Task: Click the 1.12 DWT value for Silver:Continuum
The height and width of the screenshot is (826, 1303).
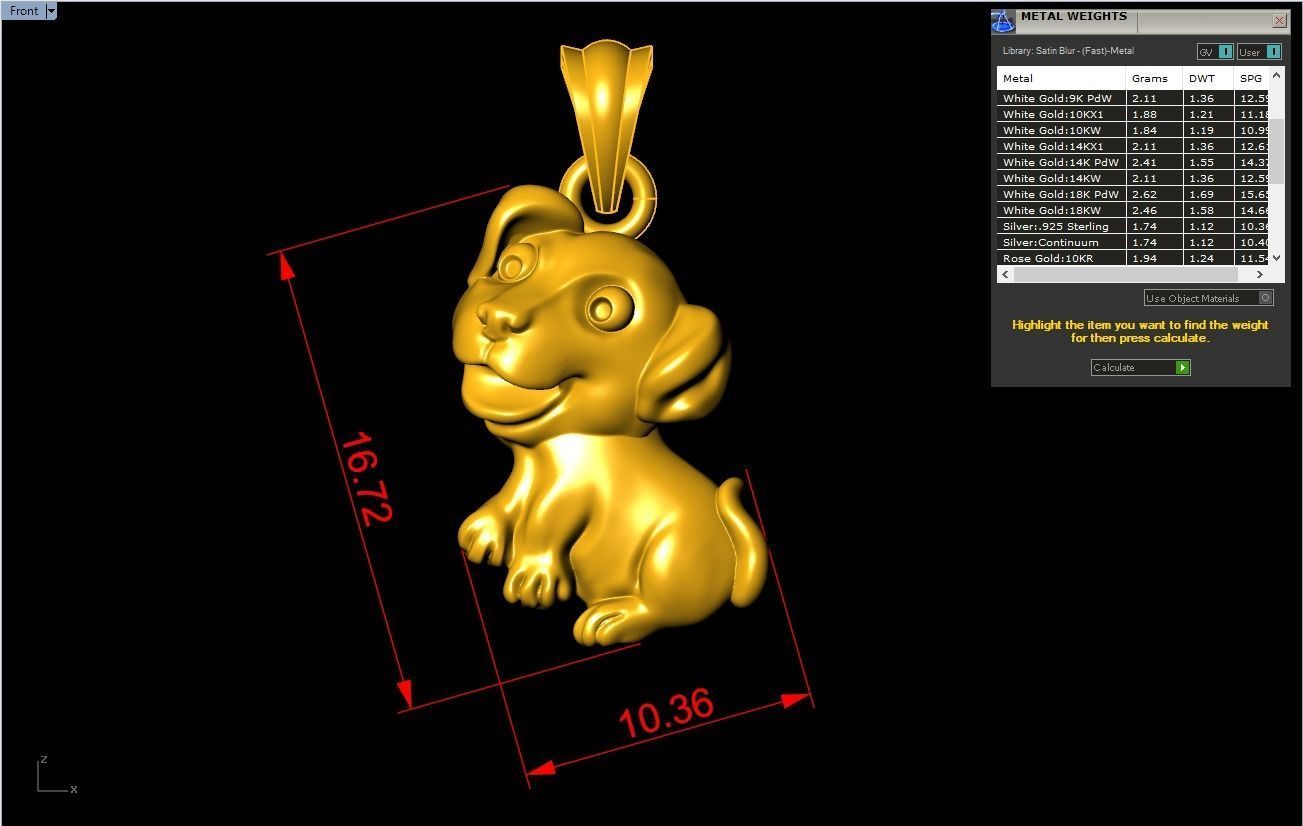Action: [x=1201, y=242]
